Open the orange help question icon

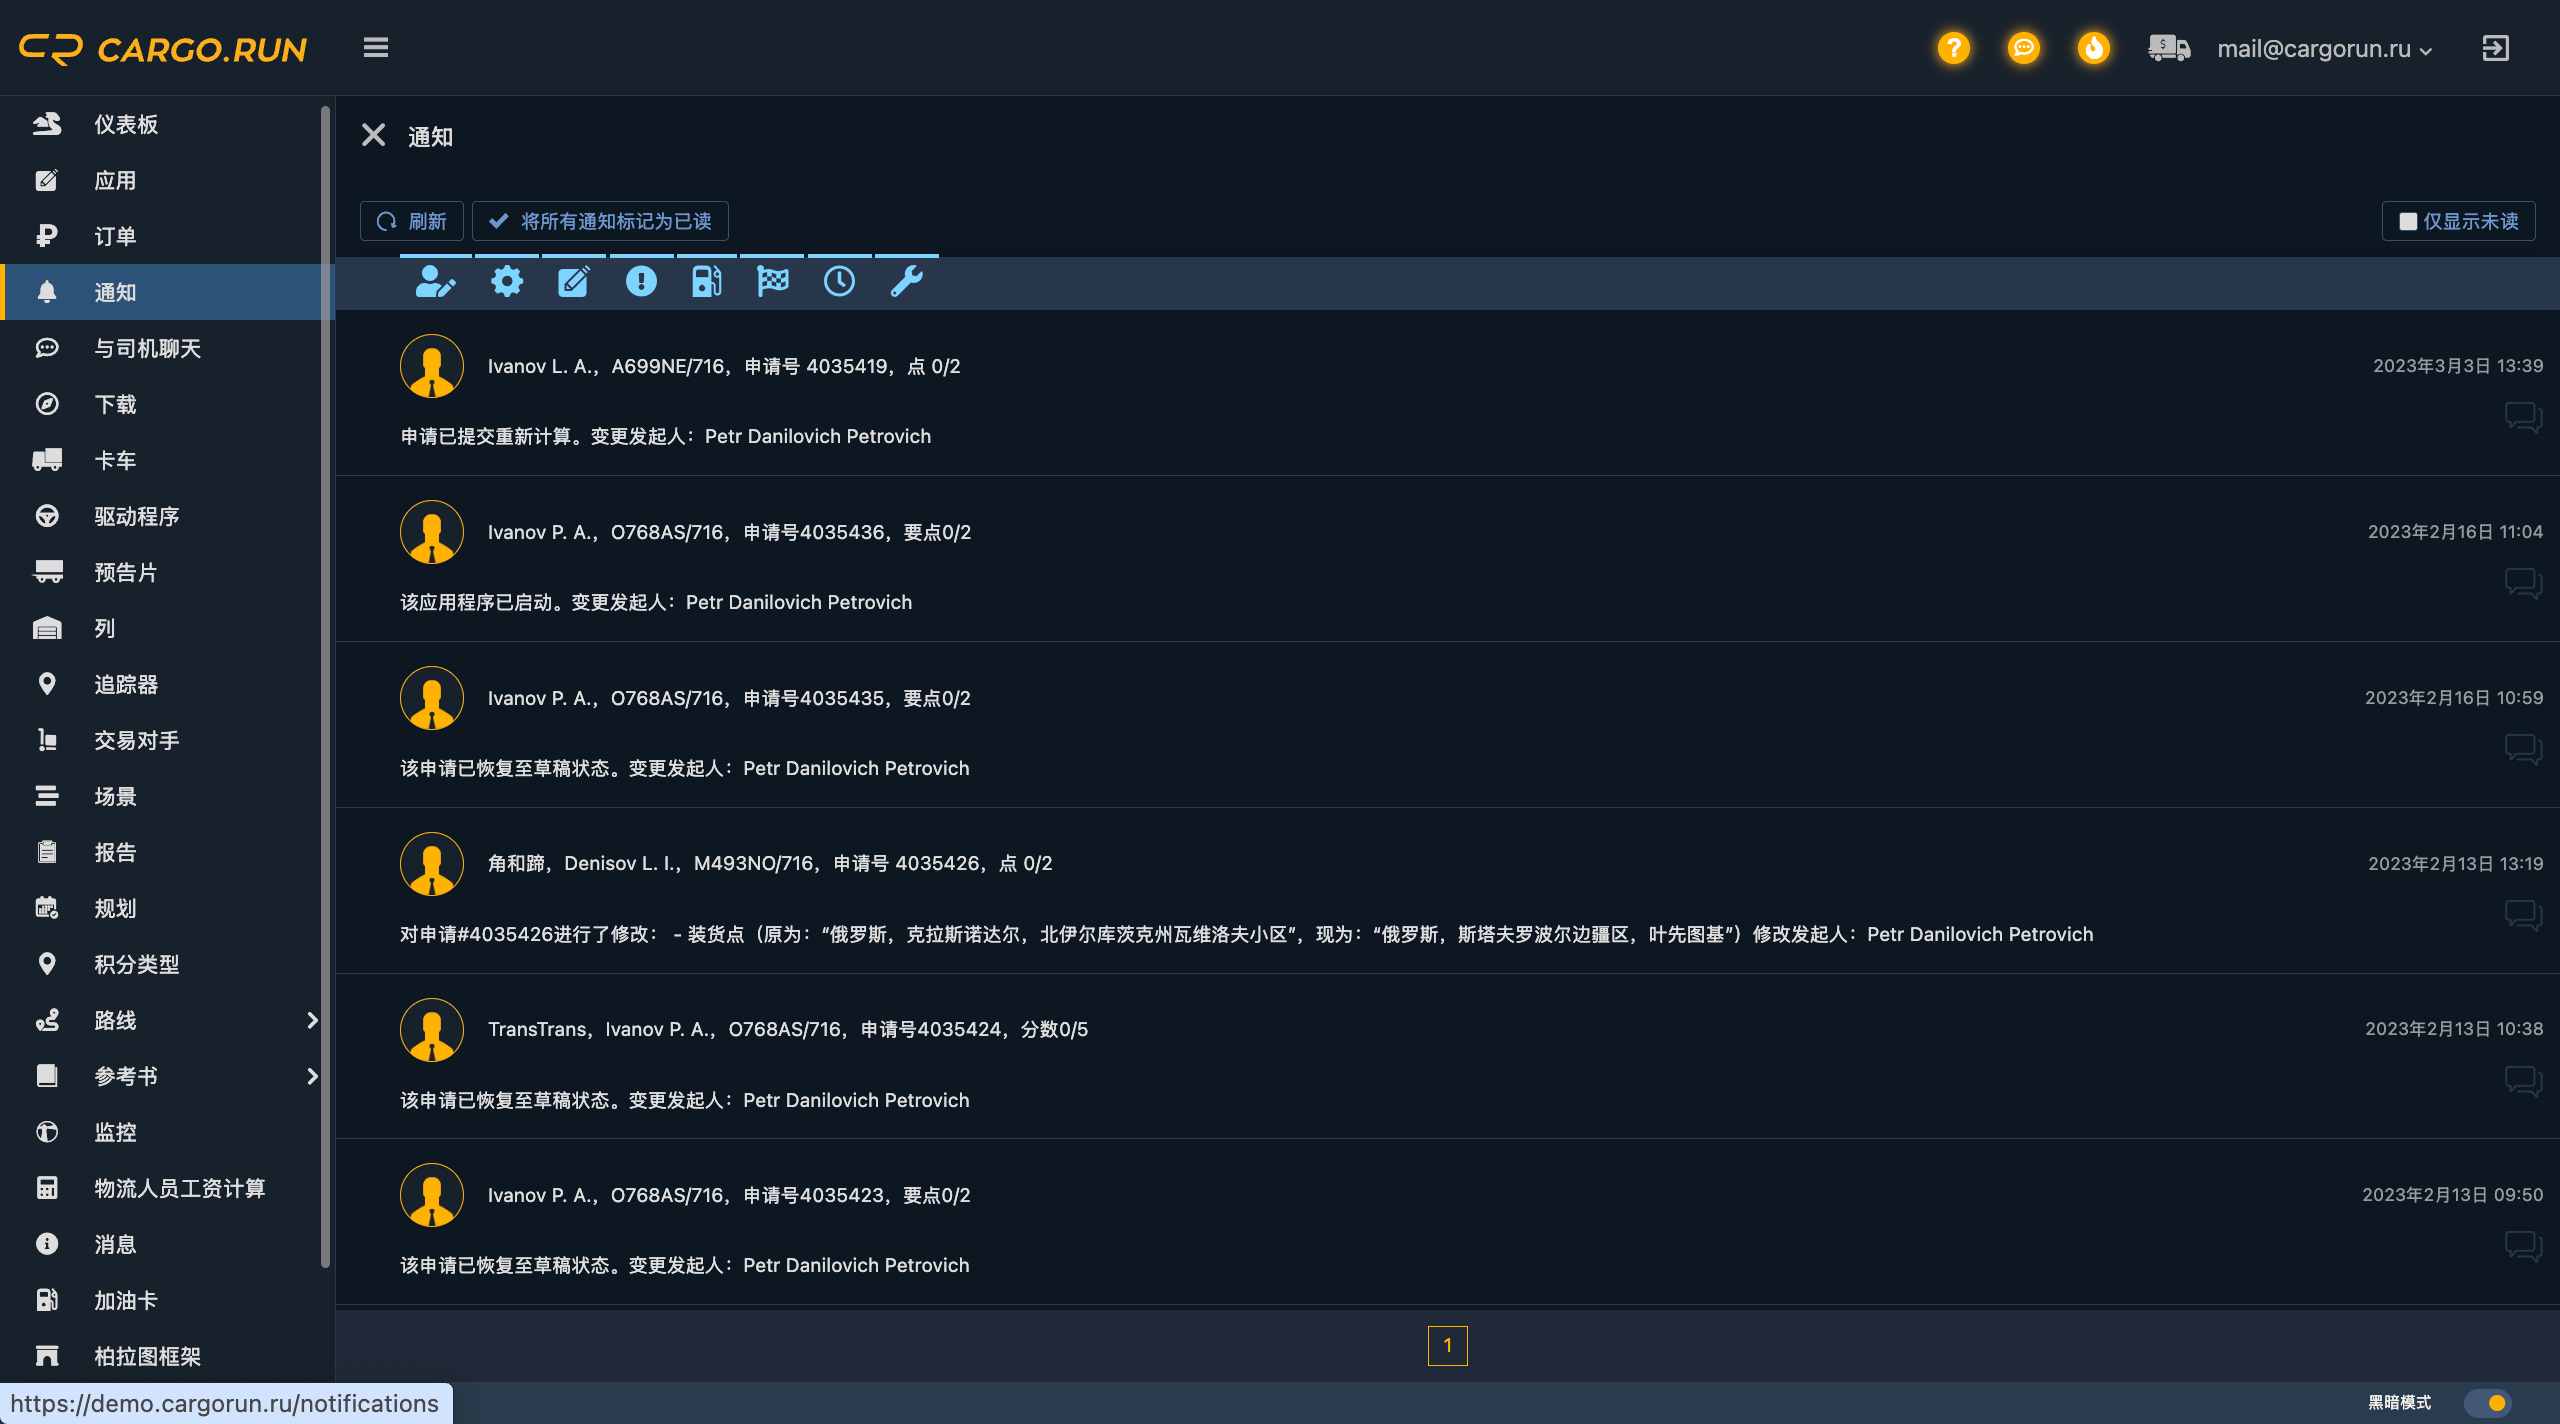1953,48
